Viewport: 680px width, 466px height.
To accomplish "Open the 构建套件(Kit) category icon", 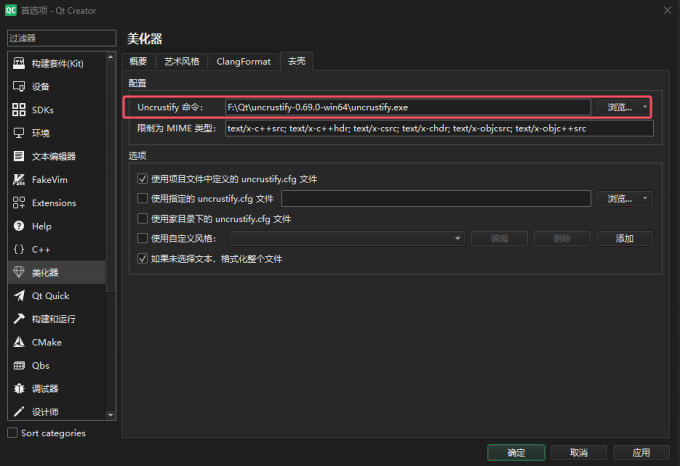I will 19,63.
